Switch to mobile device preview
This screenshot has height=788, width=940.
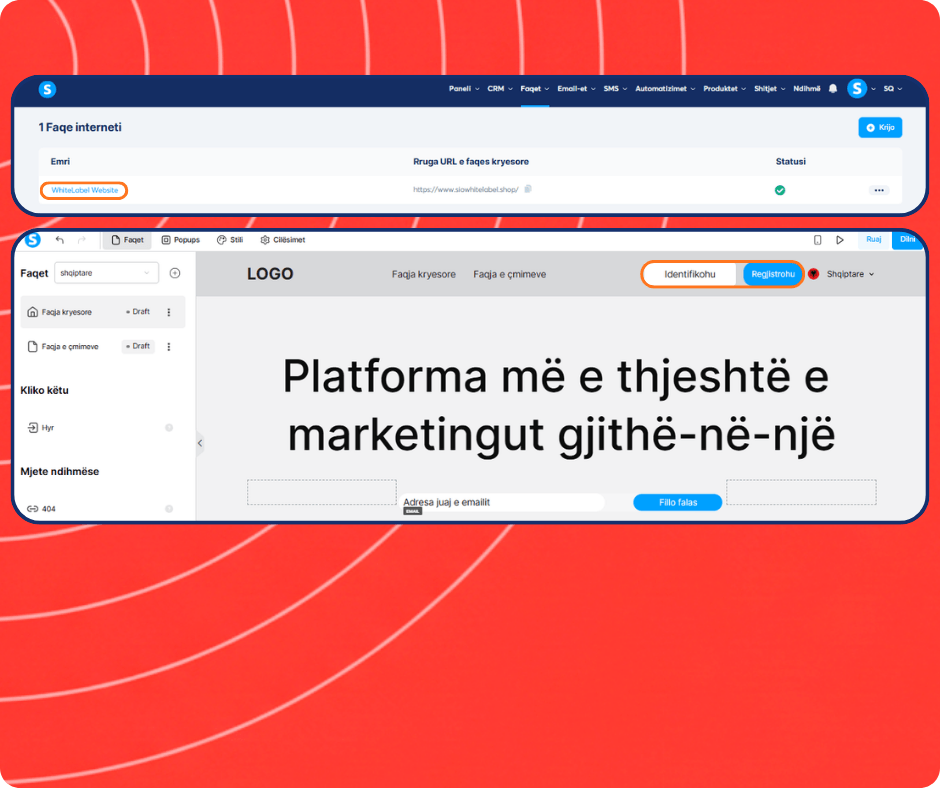point(817,240)
